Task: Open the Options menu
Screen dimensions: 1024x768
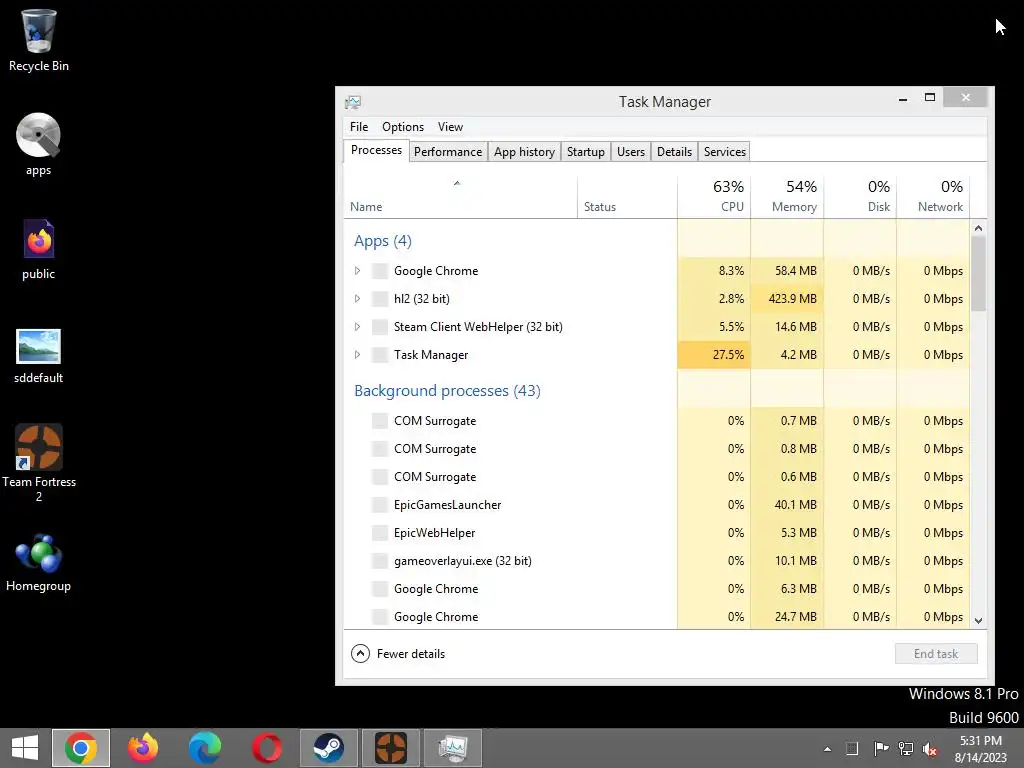Action: click(x=403, y=127)
